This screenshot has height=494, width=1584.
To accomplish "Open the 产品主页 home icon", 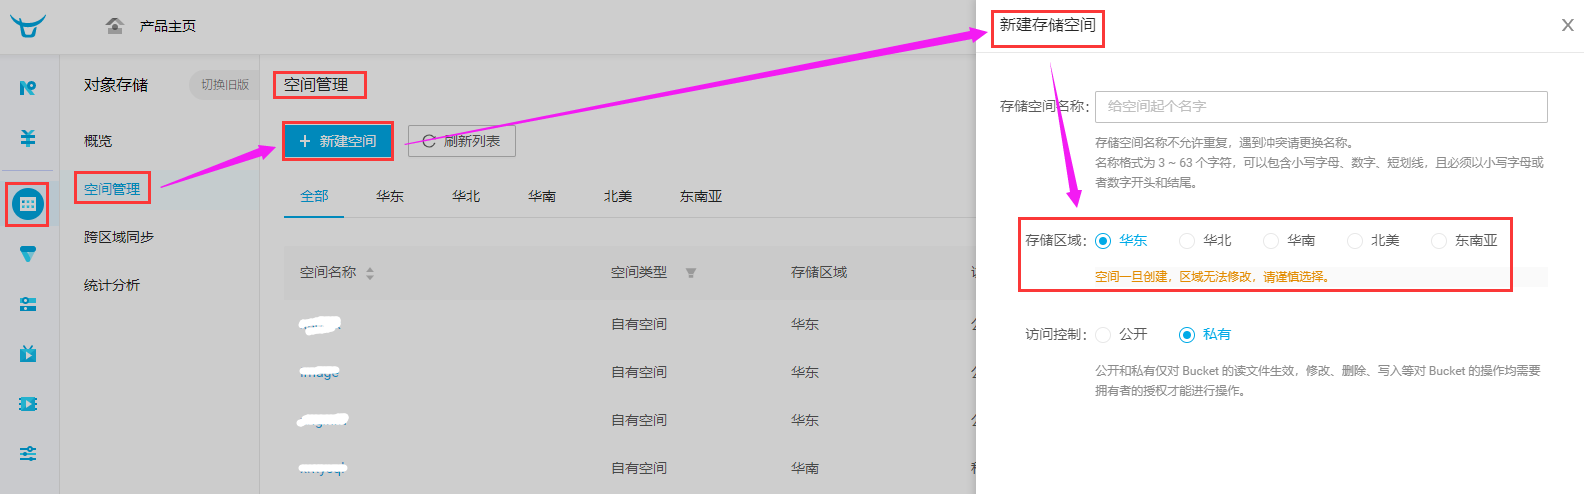I will coord(115,26).
